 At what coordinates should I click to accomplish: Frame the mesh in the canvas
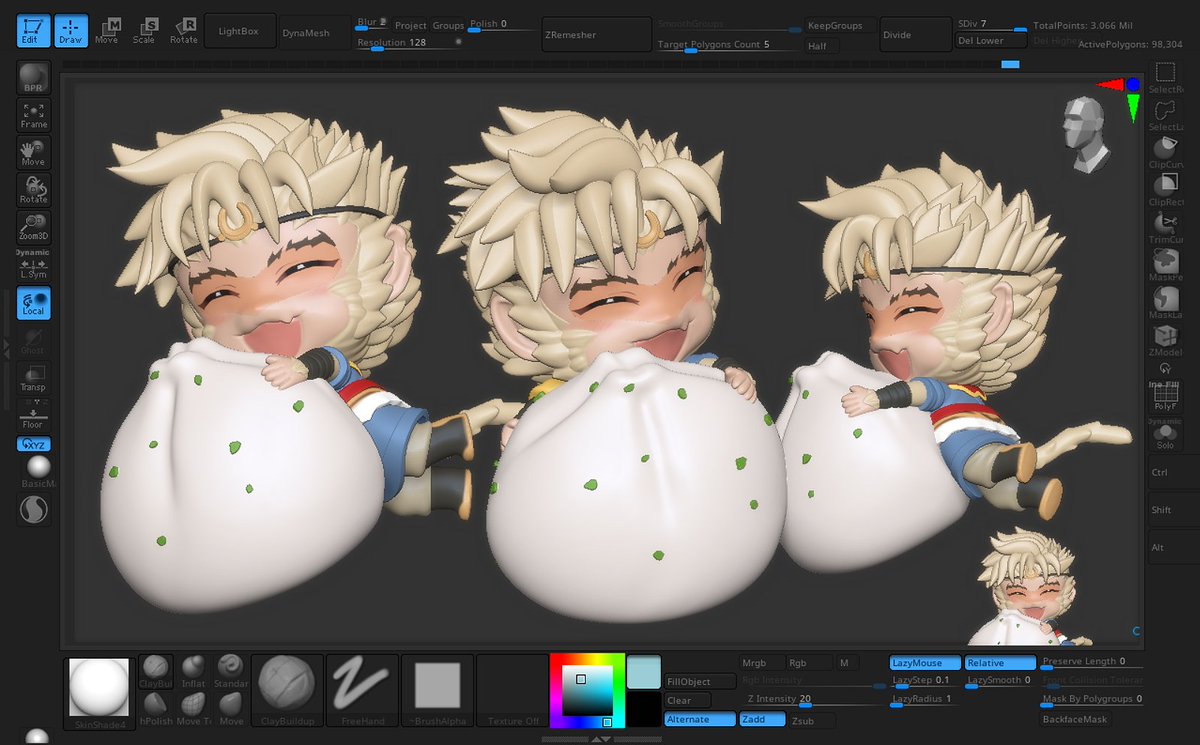point(34,115)
